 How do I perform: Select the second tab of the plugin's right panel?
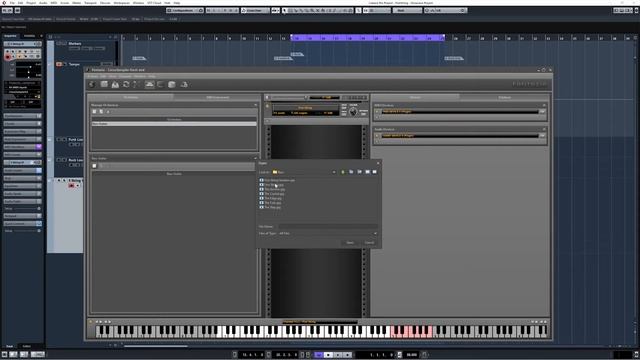pos(504,98)
